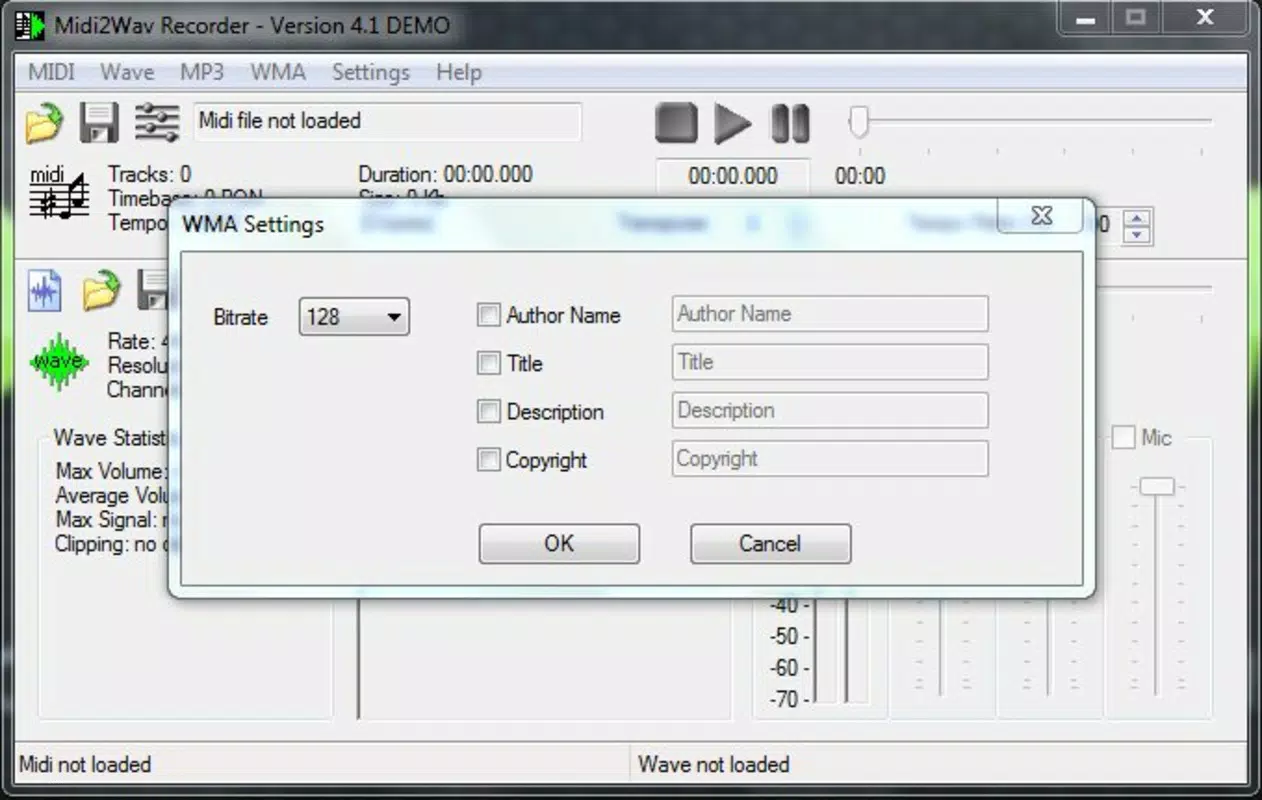The width and height of the screenshot is (1262, 800).
Task: Open MIDI file folder icon
Action: 44,123
